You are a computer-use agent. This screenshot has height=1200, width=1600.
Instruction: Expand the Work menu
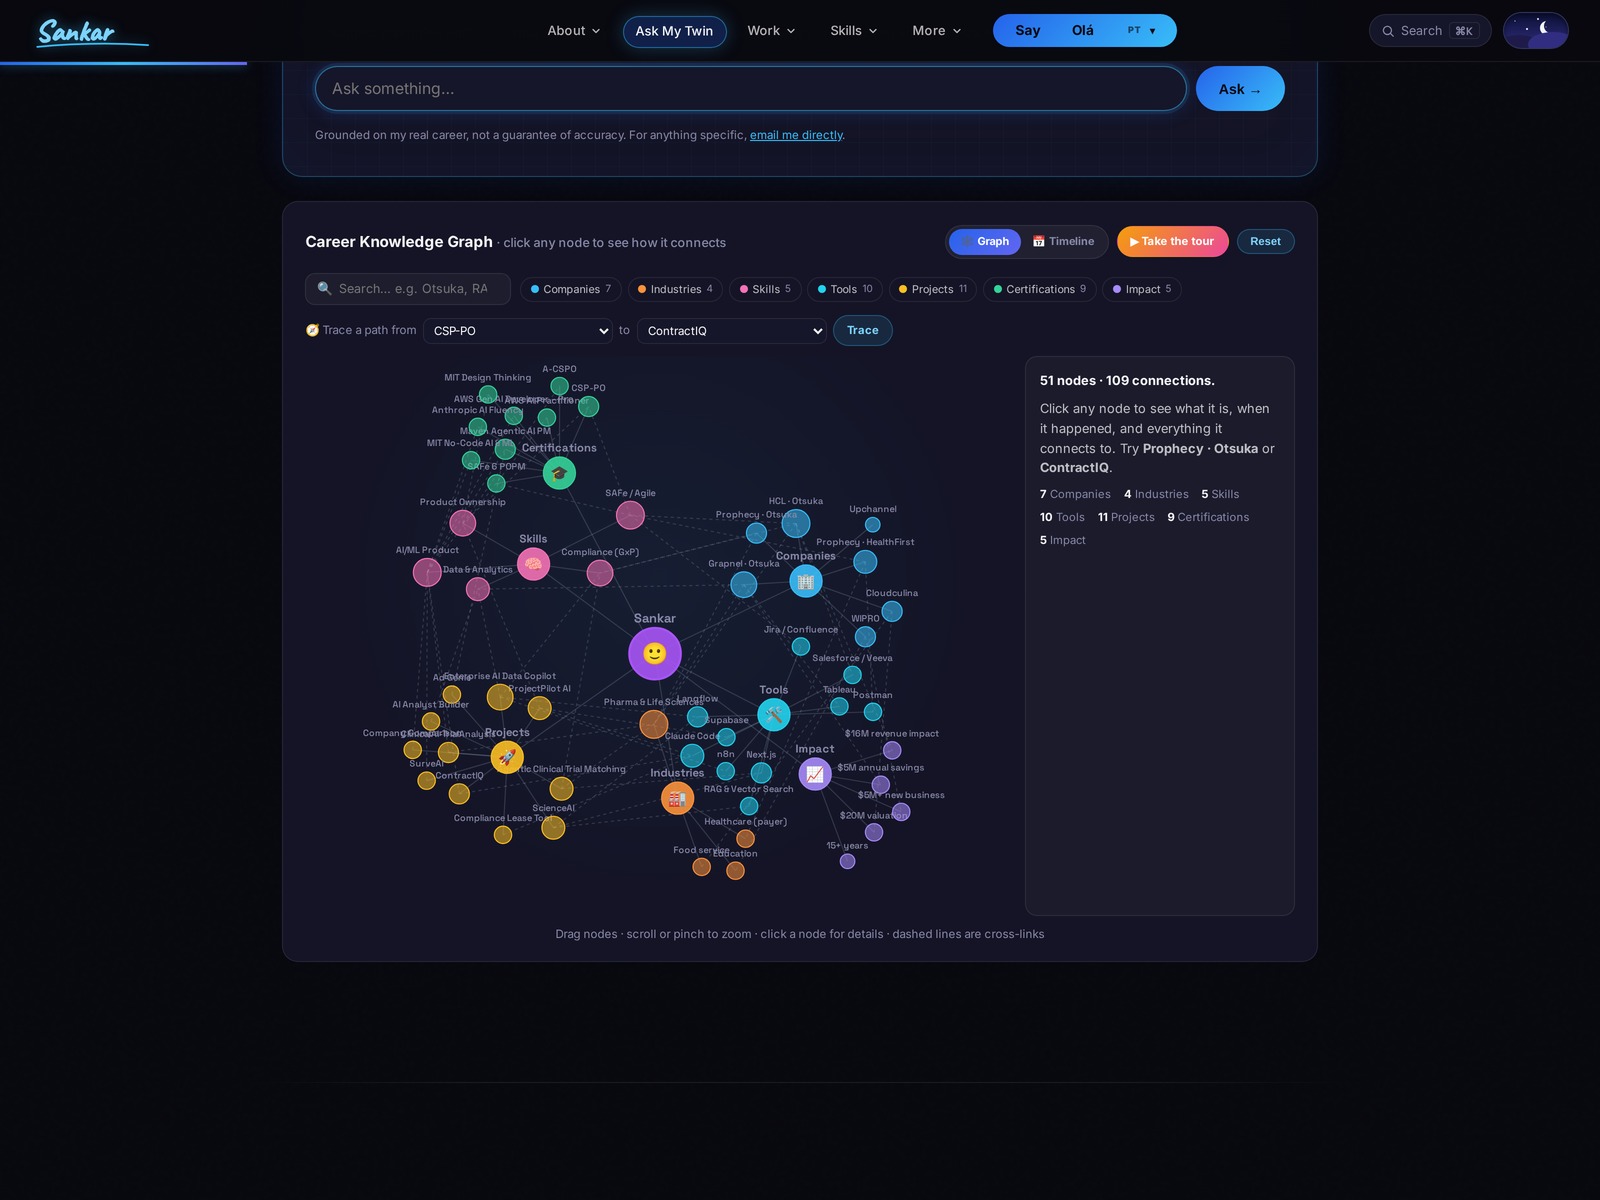(771, 31)
